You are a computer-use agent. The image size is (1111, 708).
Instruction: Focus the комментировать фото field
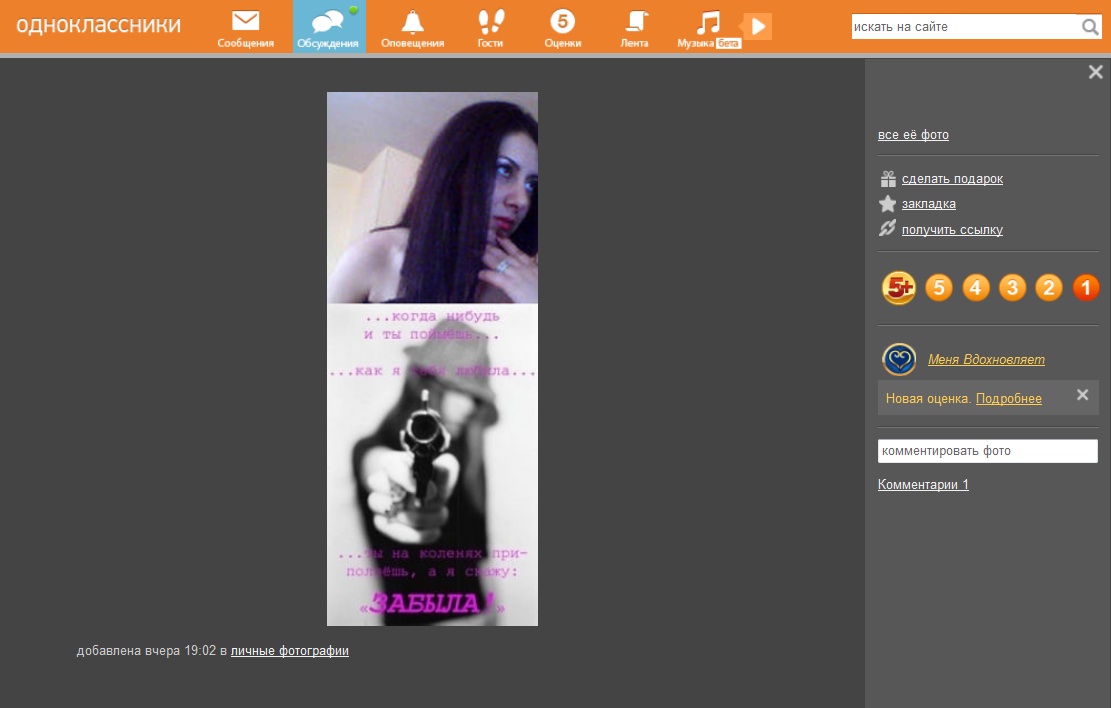pyautogui.click(x=987, y=451)
